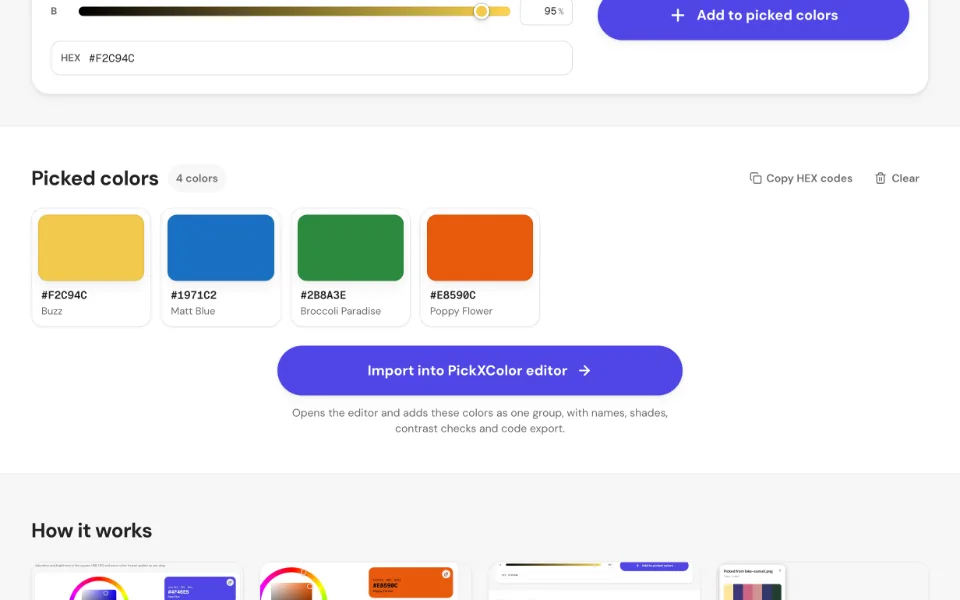Screen dimensions: 960x600
Task: Open fourth How it works thumbnail with palette image
Action: click(822, 581)
